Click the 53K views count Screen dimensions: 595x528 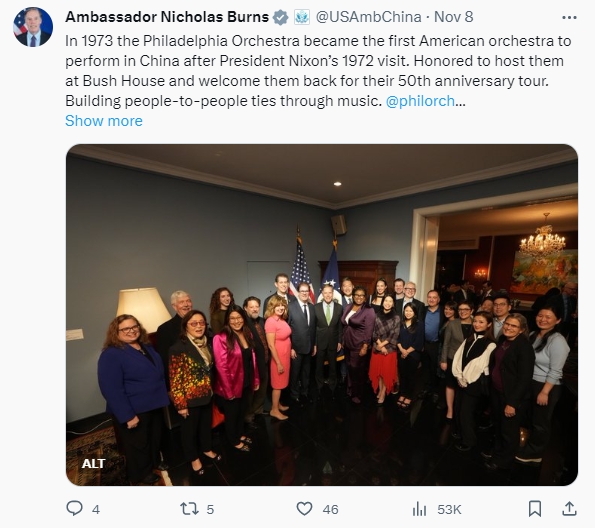tap(449, 509)
